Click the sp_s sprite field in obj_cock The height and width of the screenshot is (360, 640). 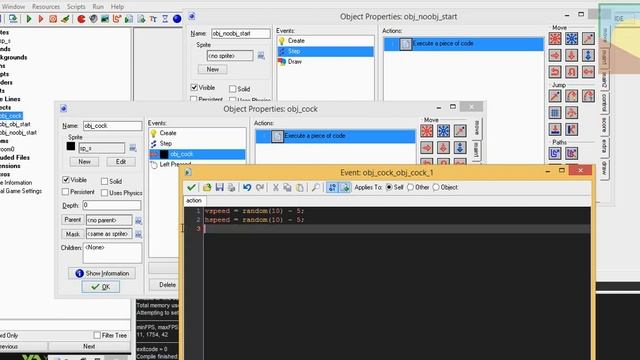(x=102, y=148)
